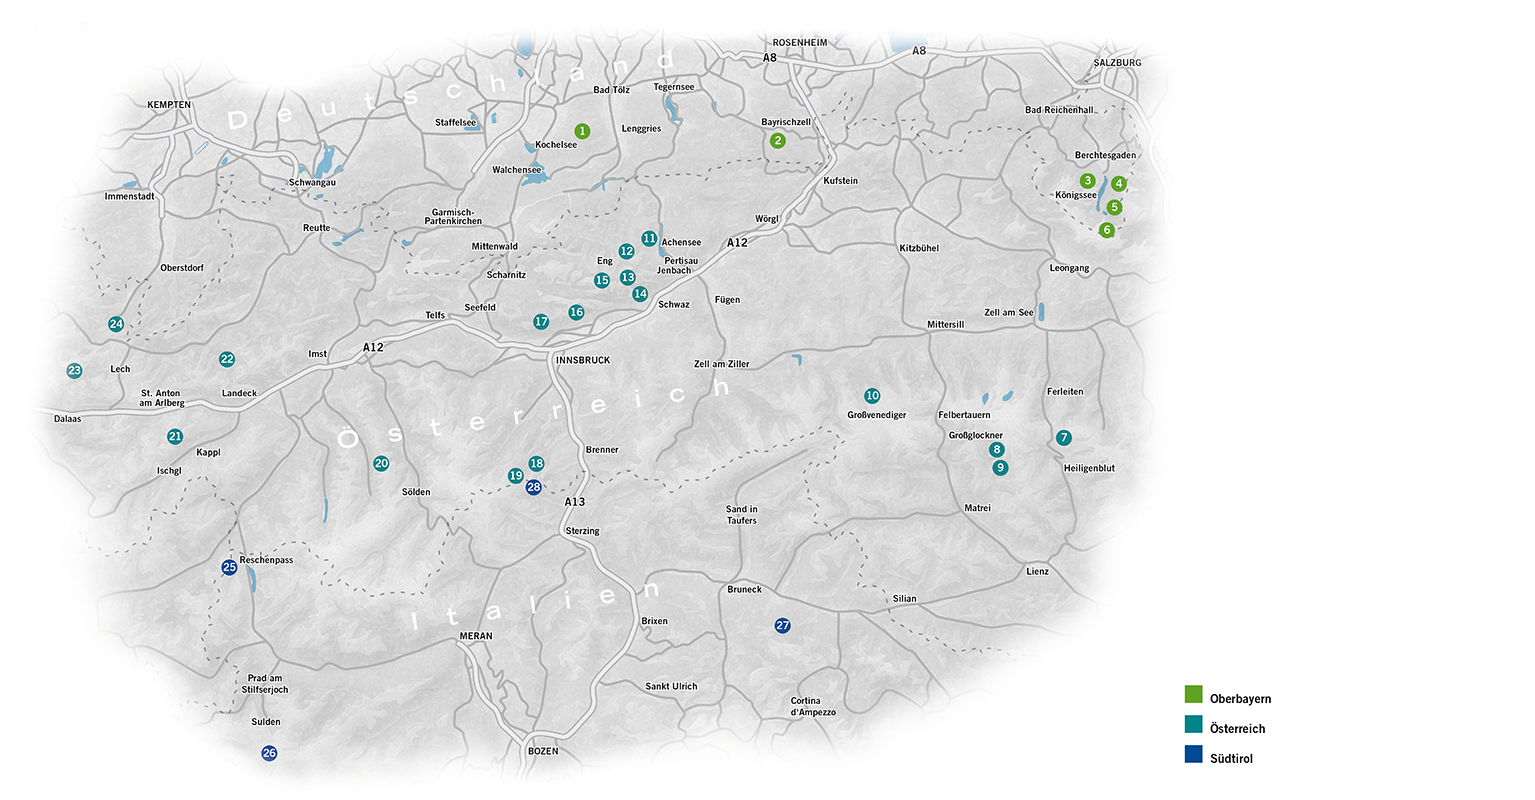This screenshot has height=800, width=1535.
Task: Select marker 20 northwest of Sölden
Action: pyautogui.click(x=381, y=463)
